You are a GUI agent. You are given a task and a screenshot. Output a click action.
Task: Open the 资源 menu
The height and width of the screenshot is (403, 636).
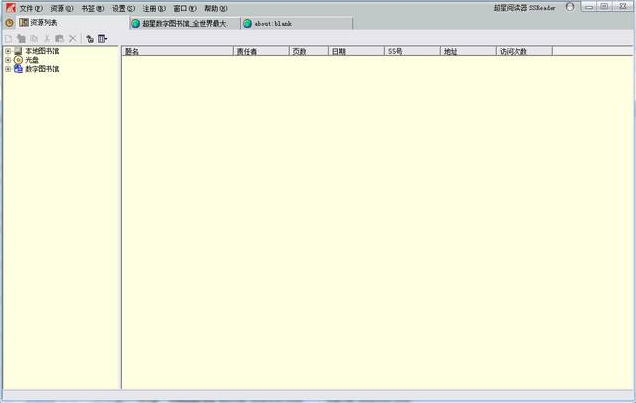pyautogui.click(x=62, y=8)
